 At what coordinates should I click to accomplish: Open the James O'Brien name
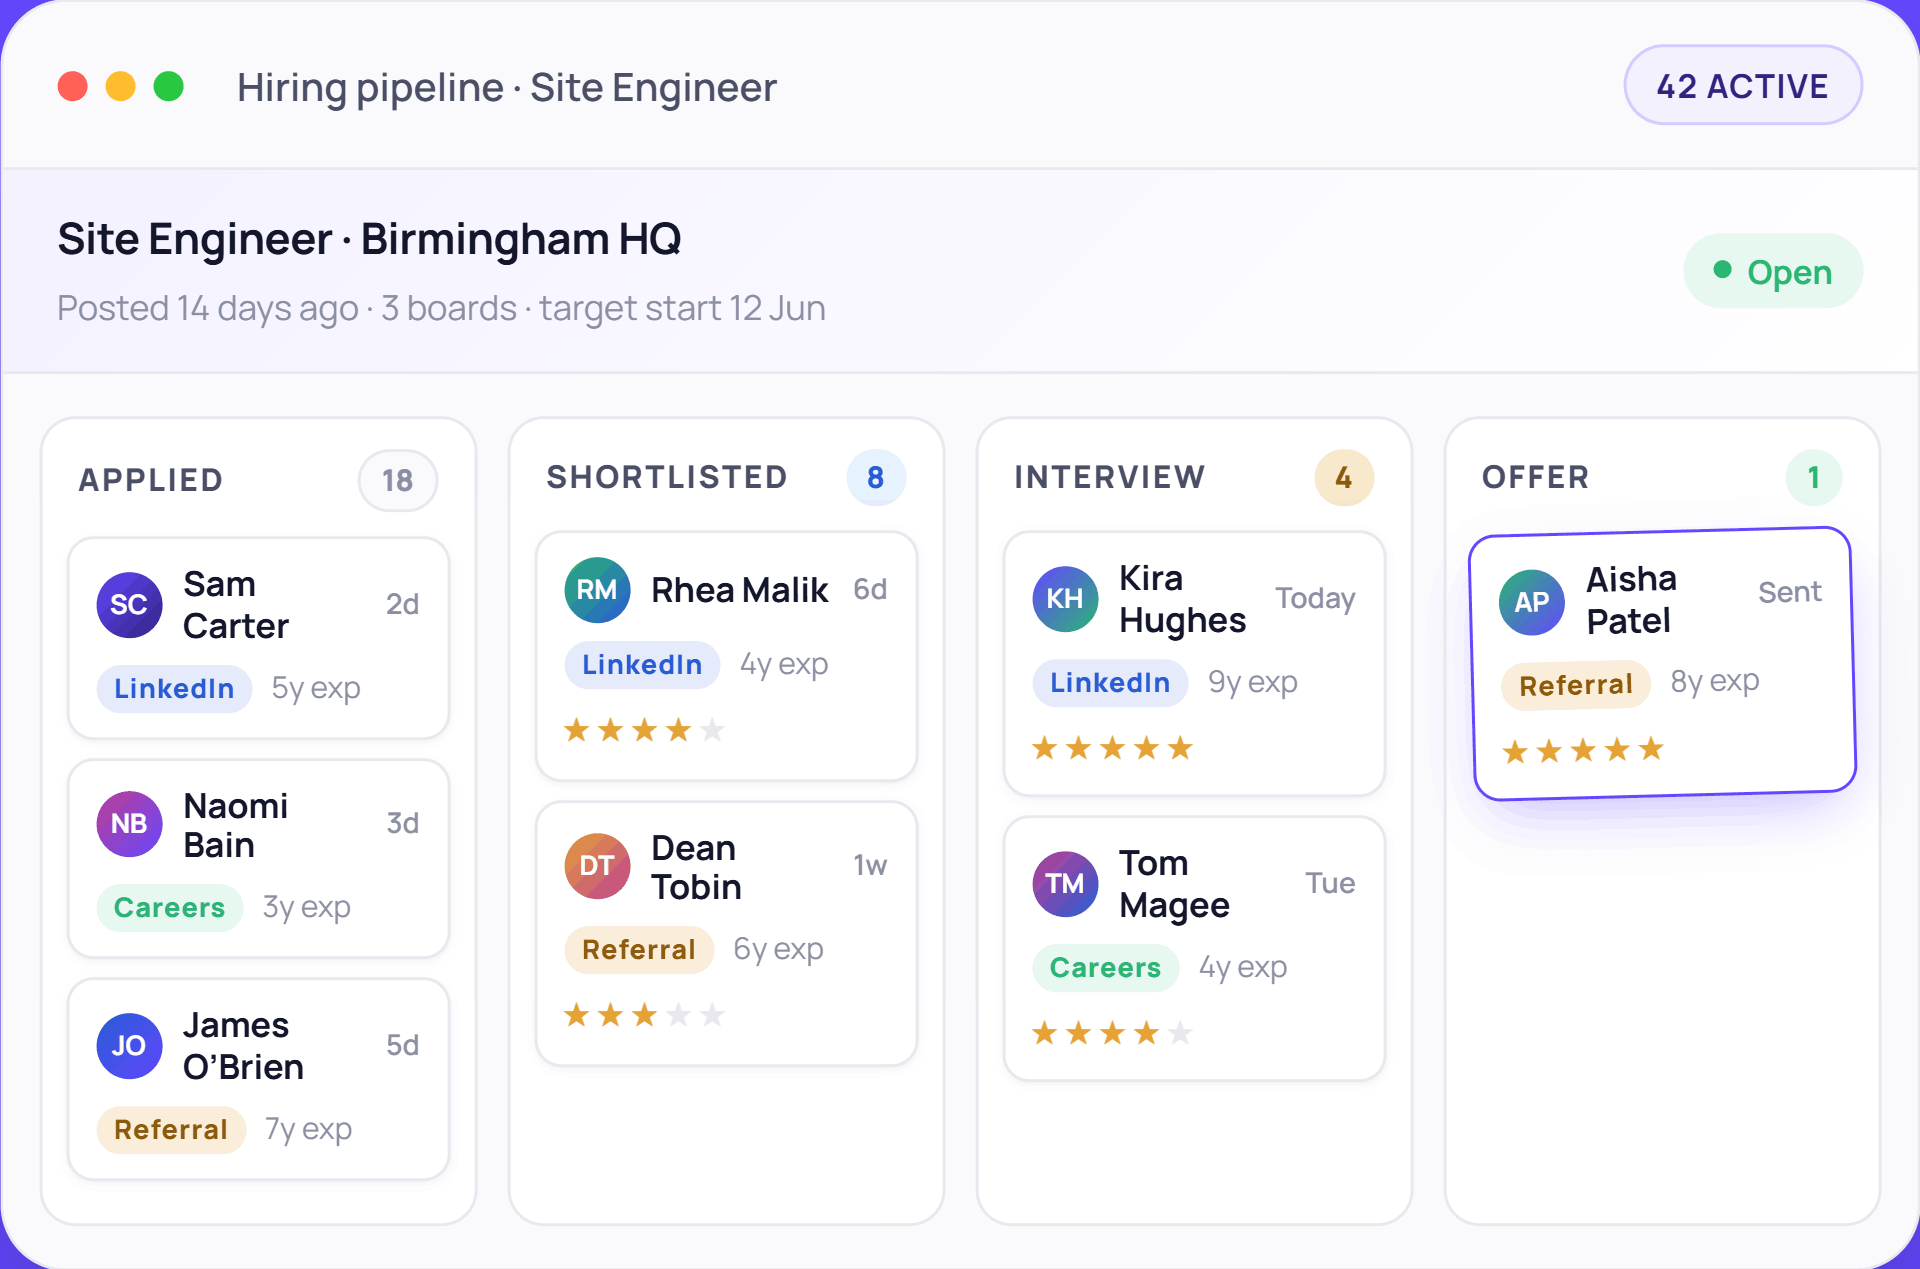[243, 1046]
